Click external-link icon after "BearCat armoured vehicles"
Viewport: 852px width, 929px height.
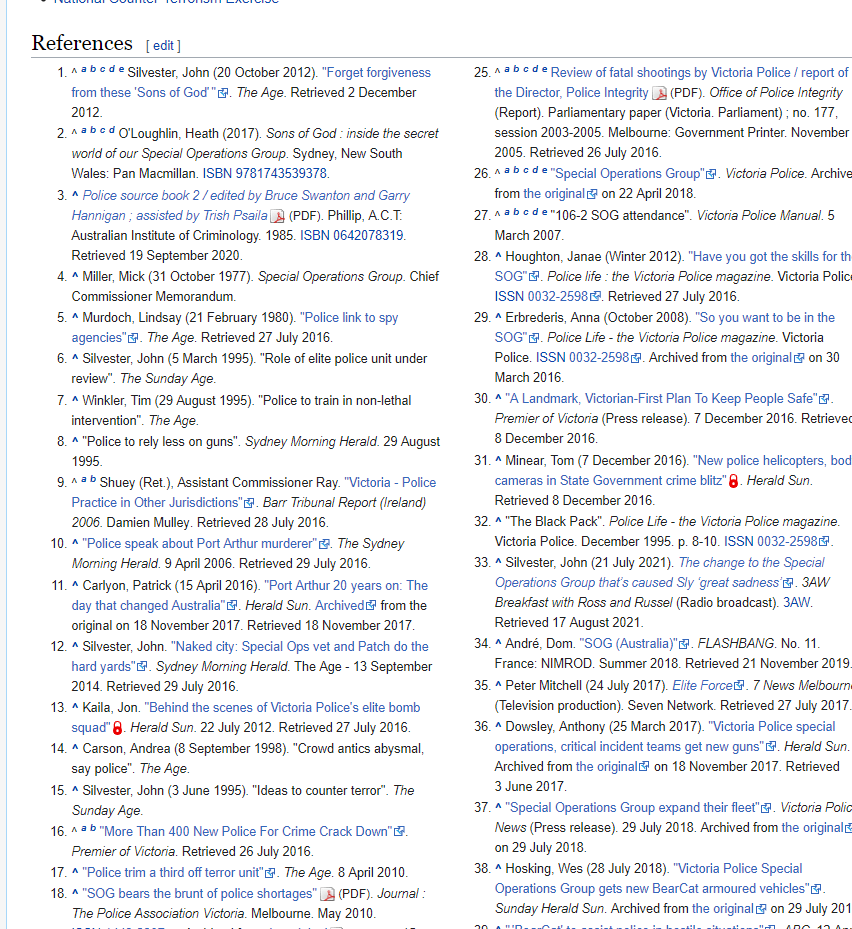pyautogui.click(x=816, y=889)
